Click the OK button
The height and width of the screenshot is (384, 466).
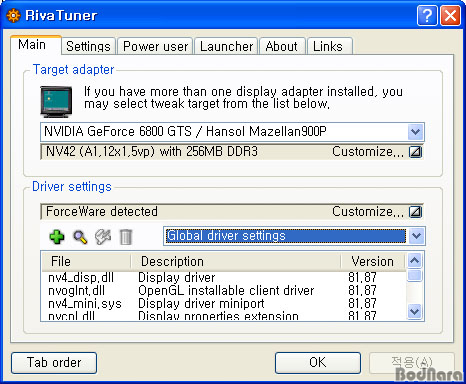318,363
